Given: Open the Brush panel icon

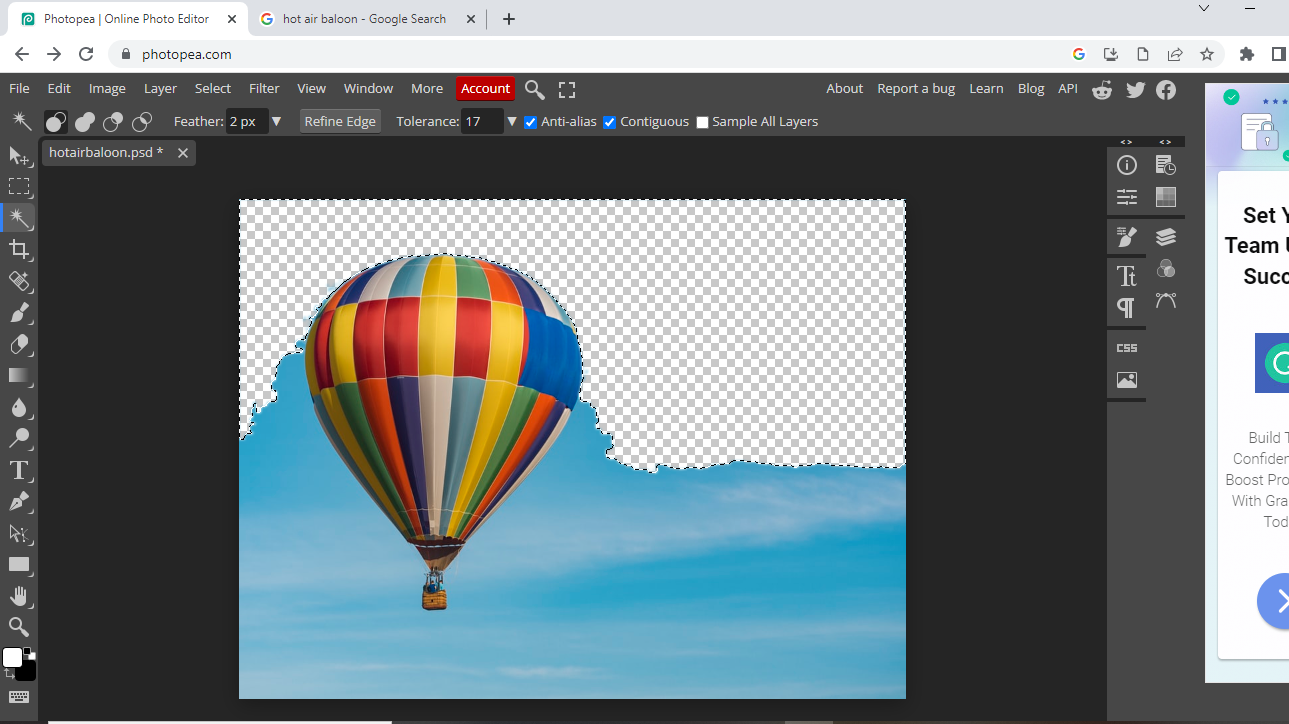Looking at the screenshot, I should point(1127,237).
